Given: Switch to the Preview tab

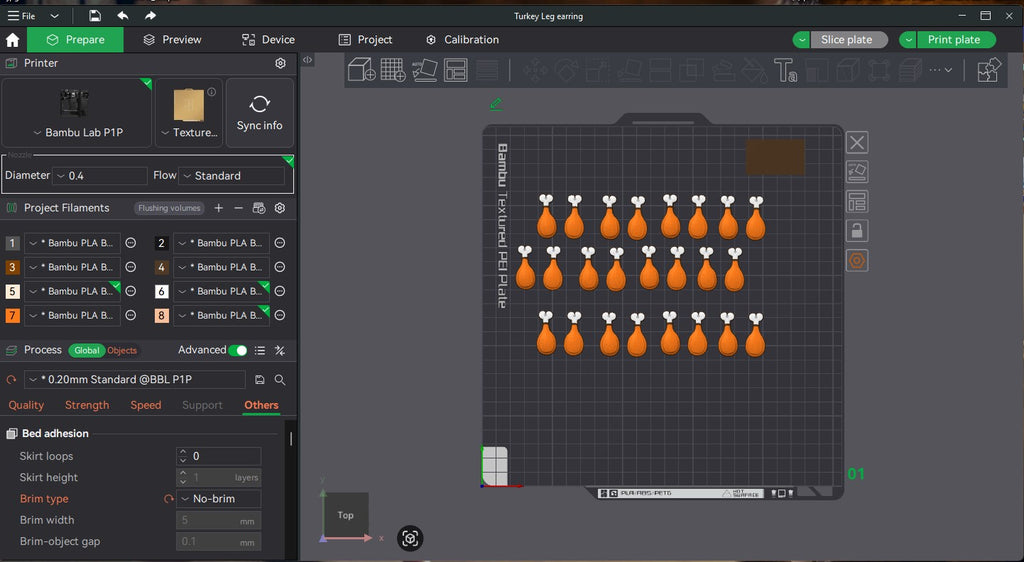Looking at the screenshot, I should point(172,40).
